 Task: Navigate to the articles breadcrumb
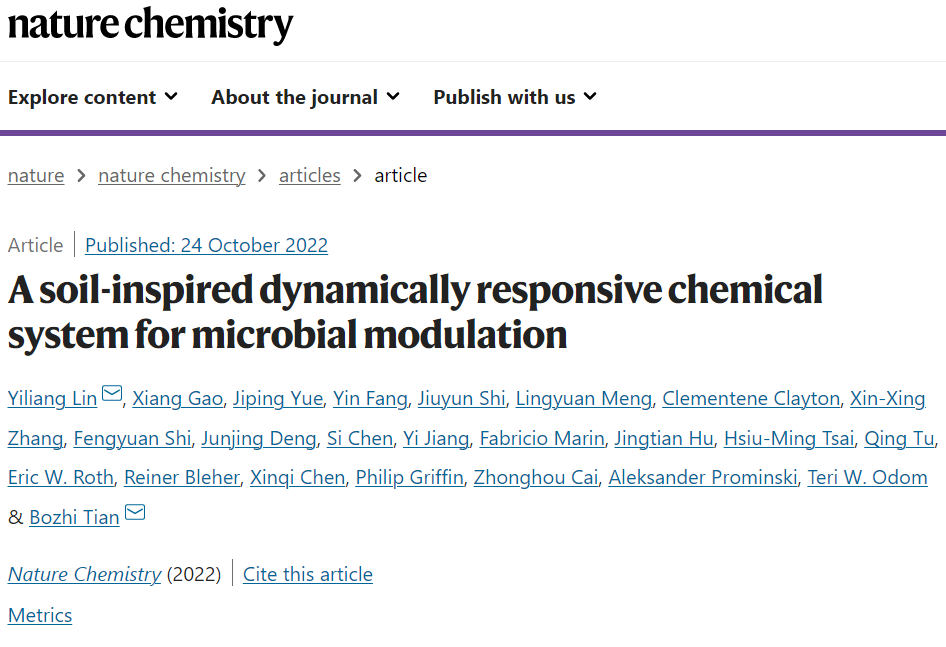pos(309,175)
